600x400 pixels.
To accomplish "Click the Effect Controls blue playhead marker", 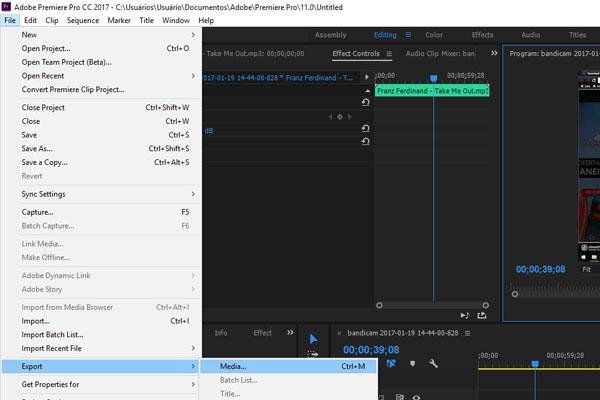I will [x=433, y=78].
